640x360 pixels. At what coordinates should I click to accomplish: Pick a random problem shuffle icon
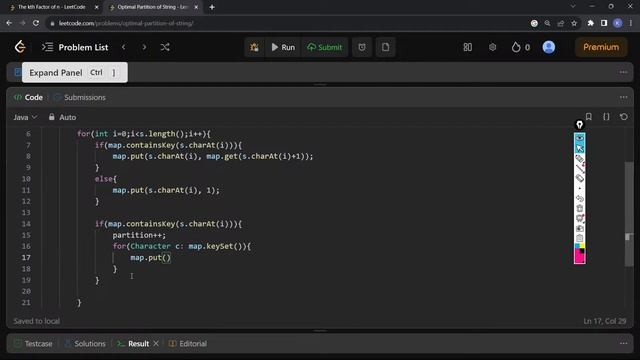tap(165, 47)
